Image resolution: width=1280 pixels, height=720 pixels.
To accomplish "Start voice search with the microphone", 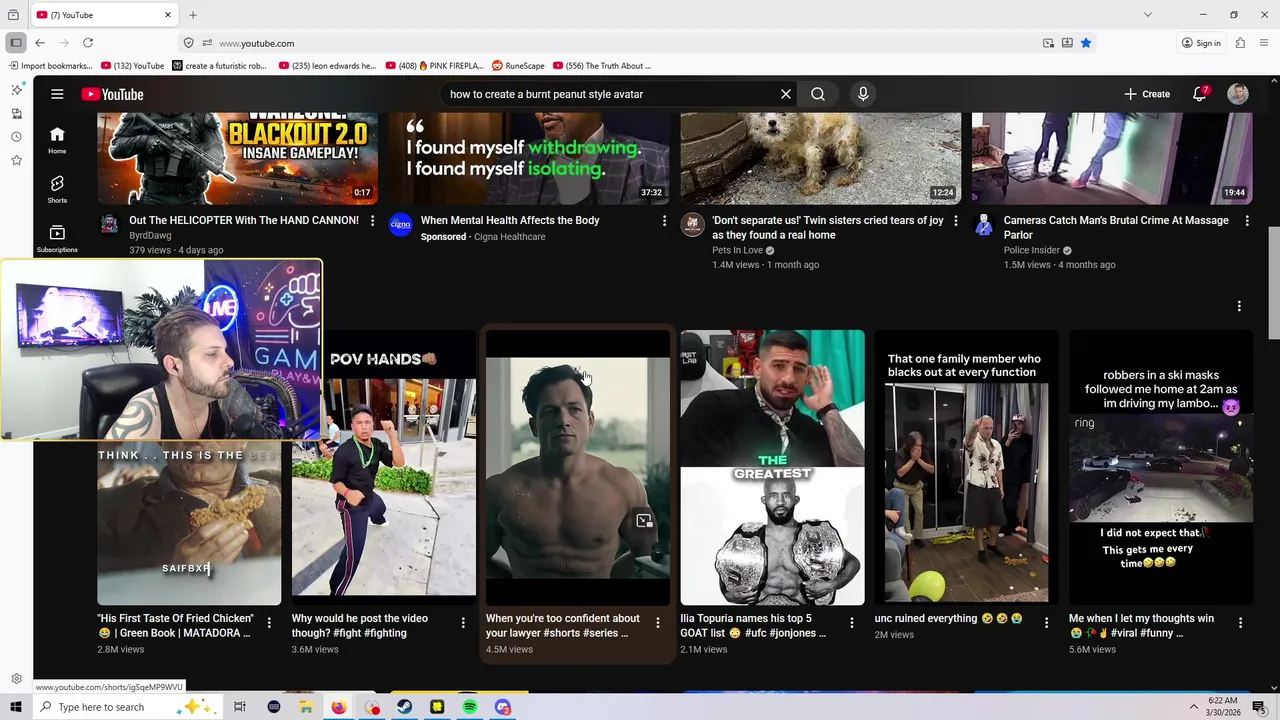I will tap(863, 94).
